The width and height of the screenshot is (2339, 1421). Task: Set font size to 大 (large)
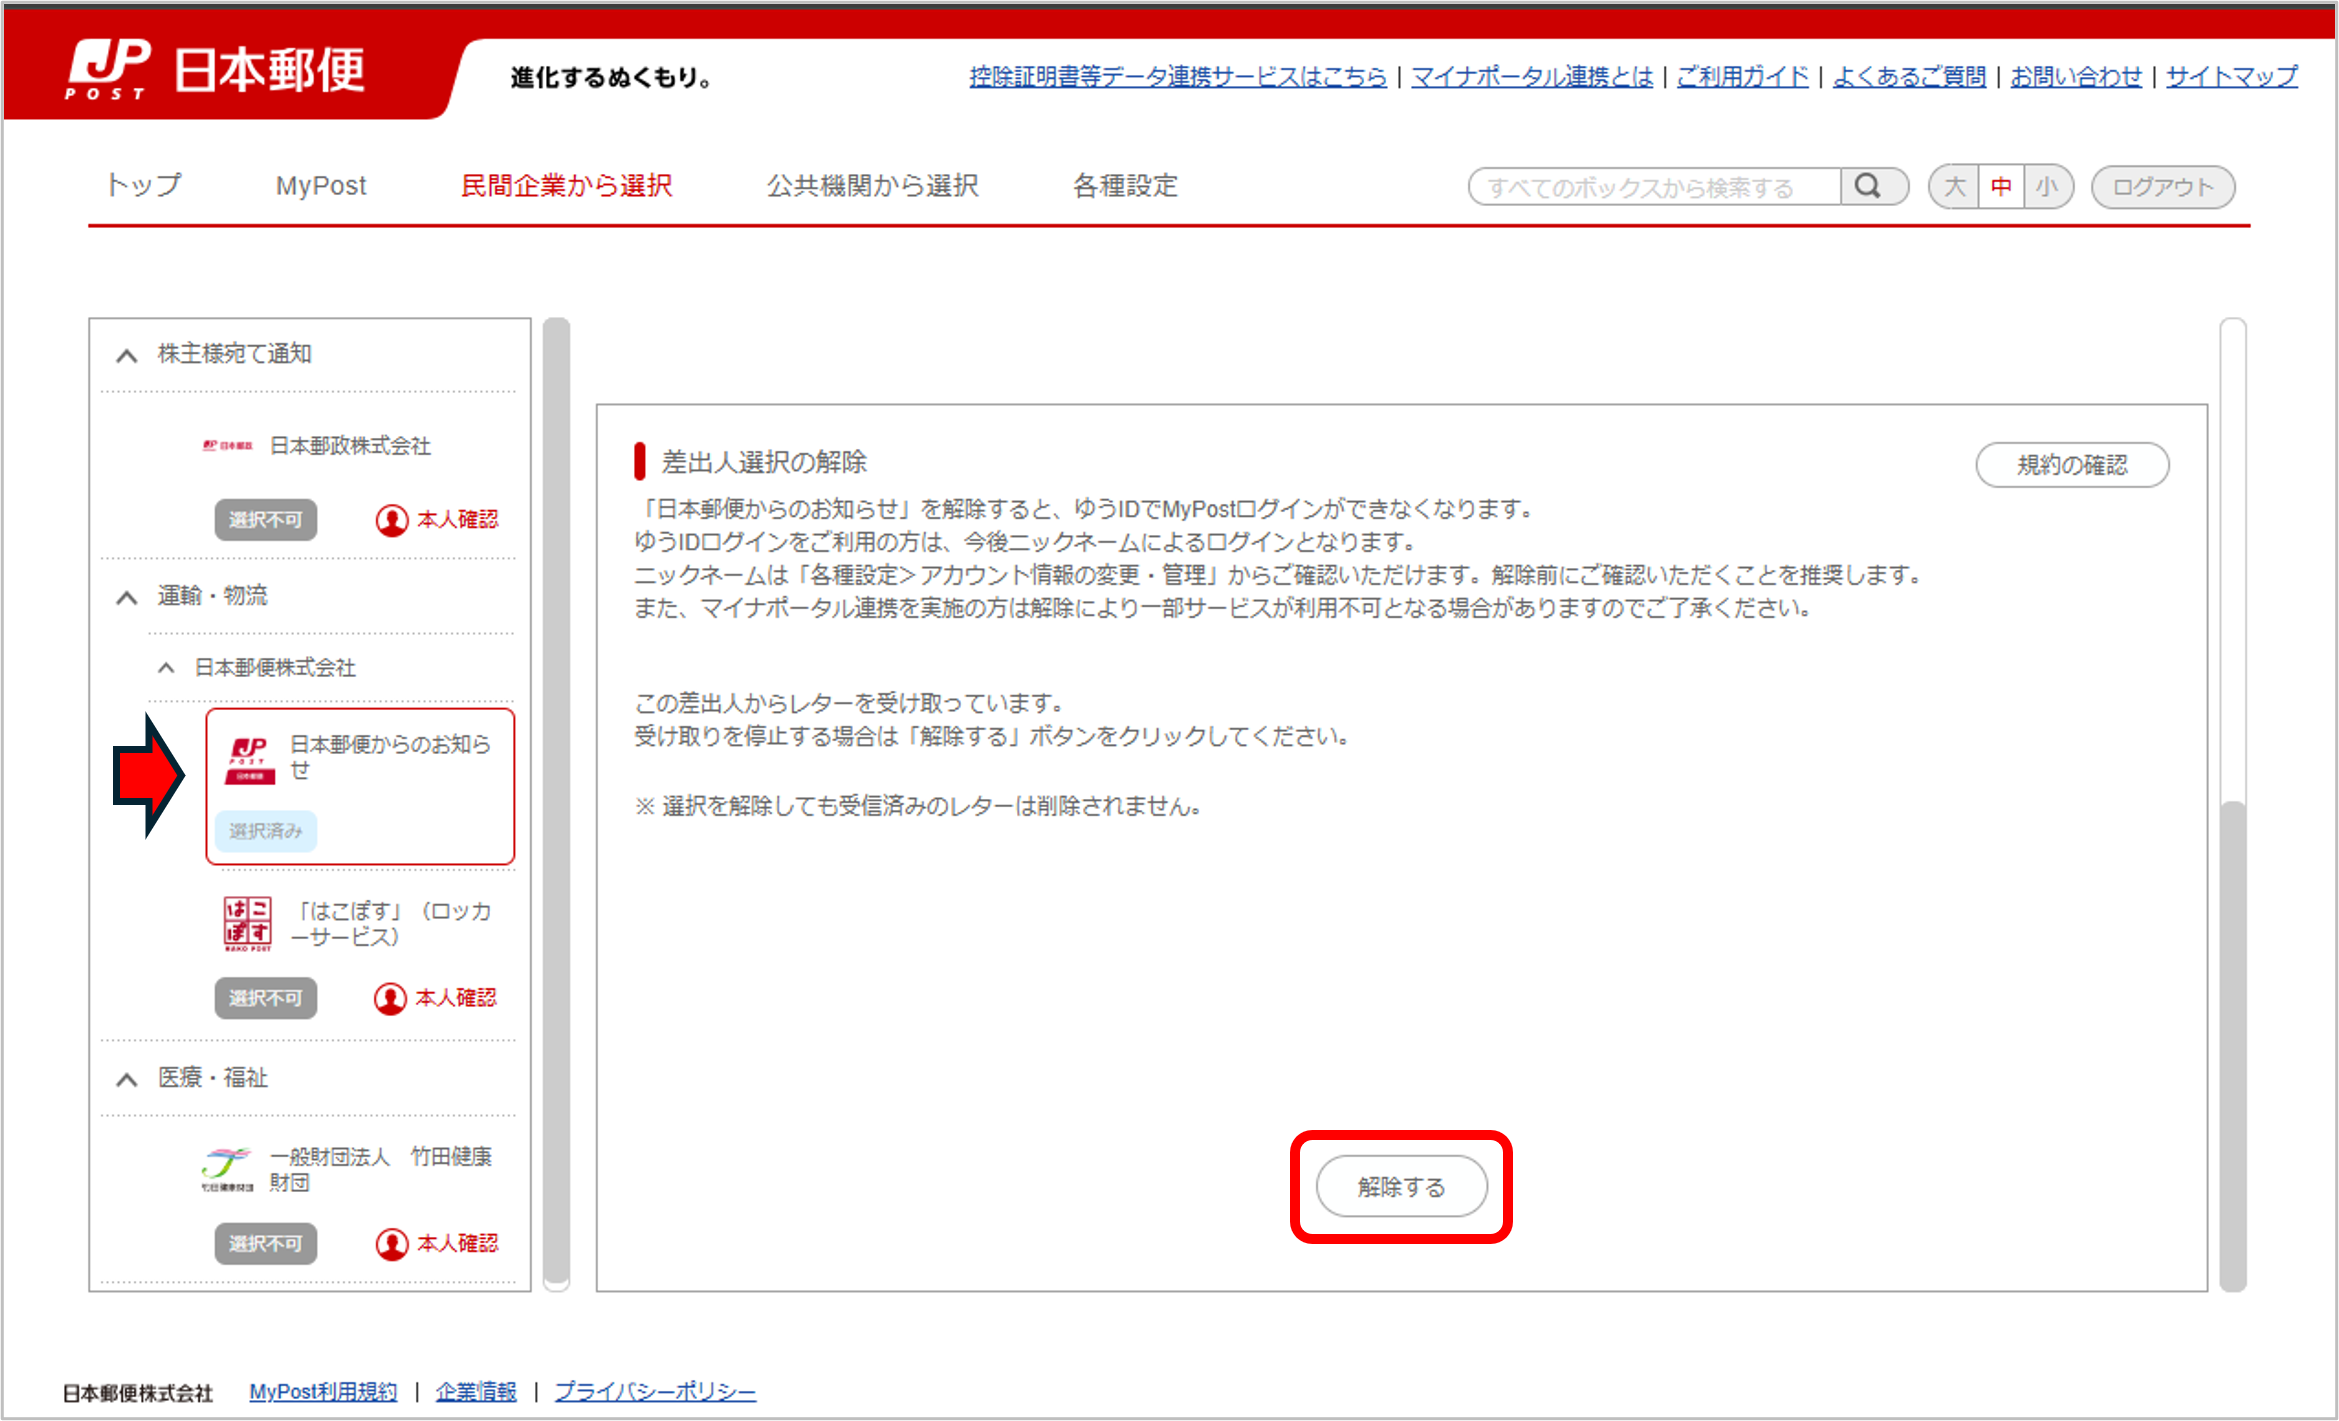click(x=1954, y=187)
